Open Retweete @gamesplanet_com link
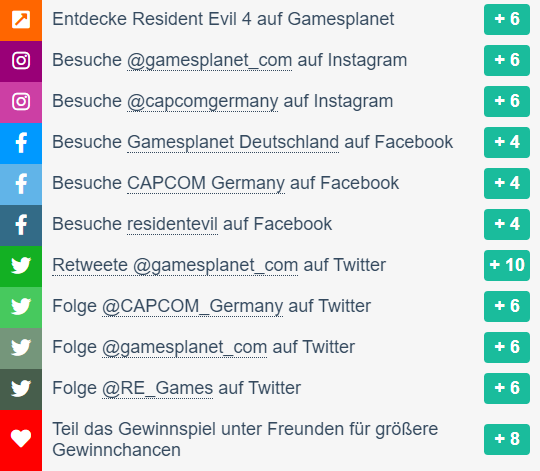 pyautogui.click(x=175, y=265)
